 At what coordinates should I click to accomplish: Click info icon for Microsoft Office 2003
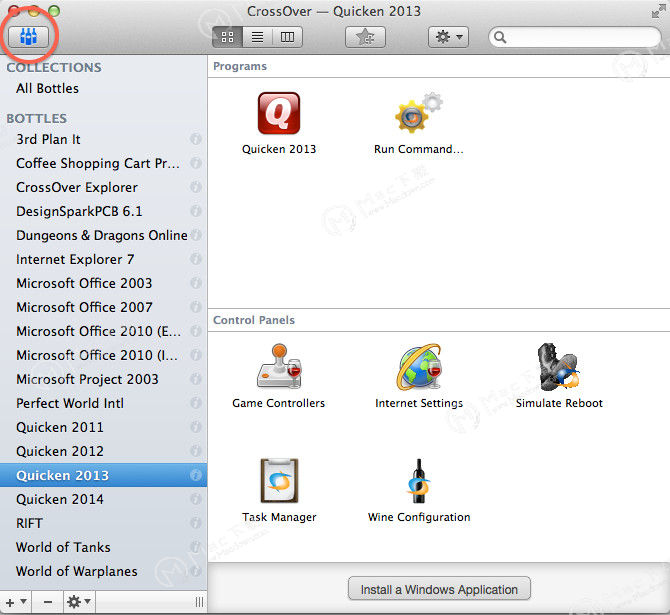tap(196, 283)
